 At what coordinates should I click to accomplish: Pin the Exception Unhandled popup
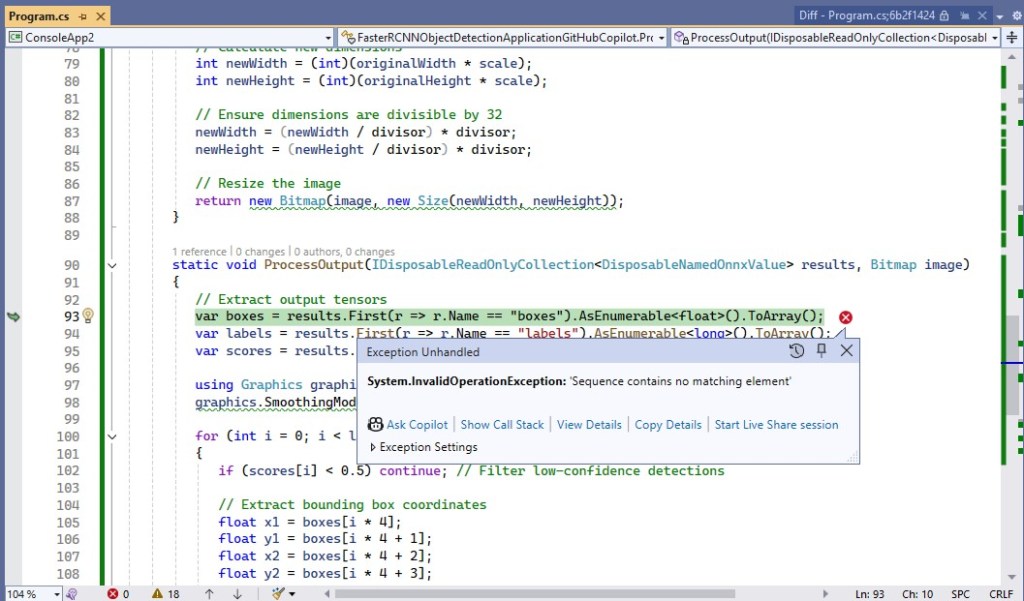822,351
